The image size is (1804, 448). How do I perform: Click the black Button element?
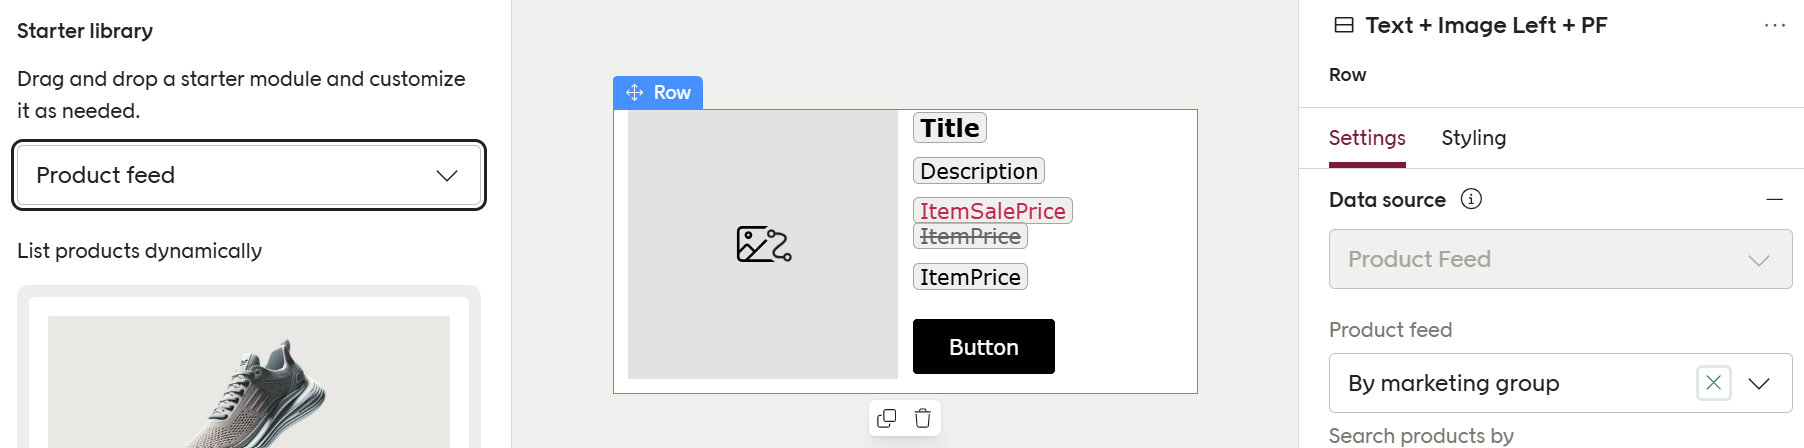point(983,347)
